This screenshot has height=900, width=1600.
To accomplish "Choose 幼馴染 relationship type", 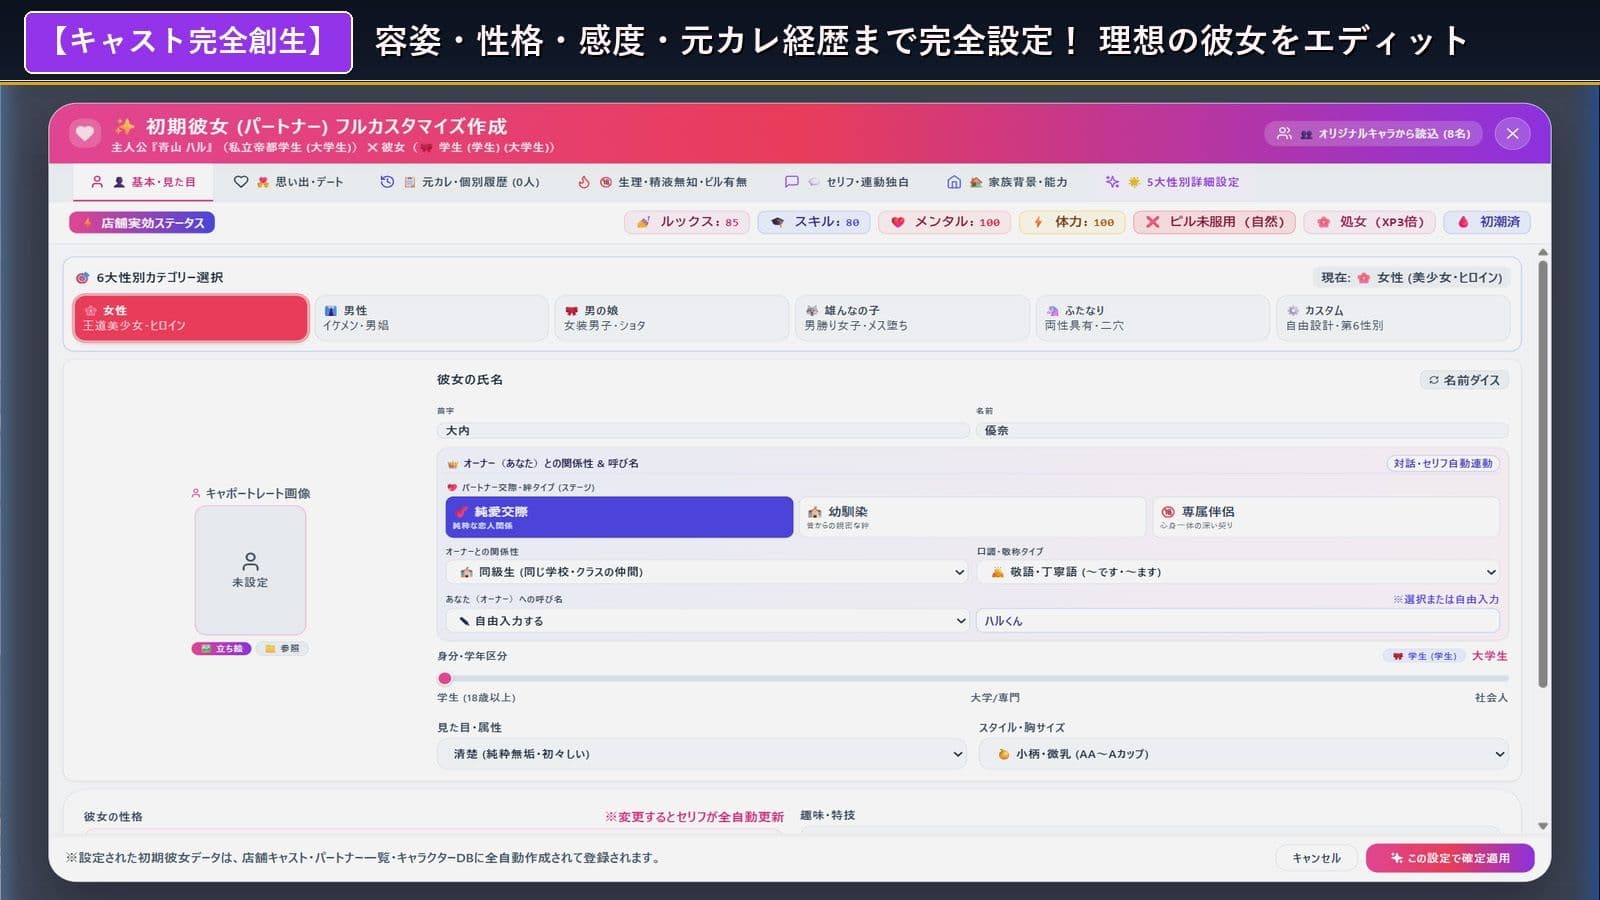I will pos(972,517).
